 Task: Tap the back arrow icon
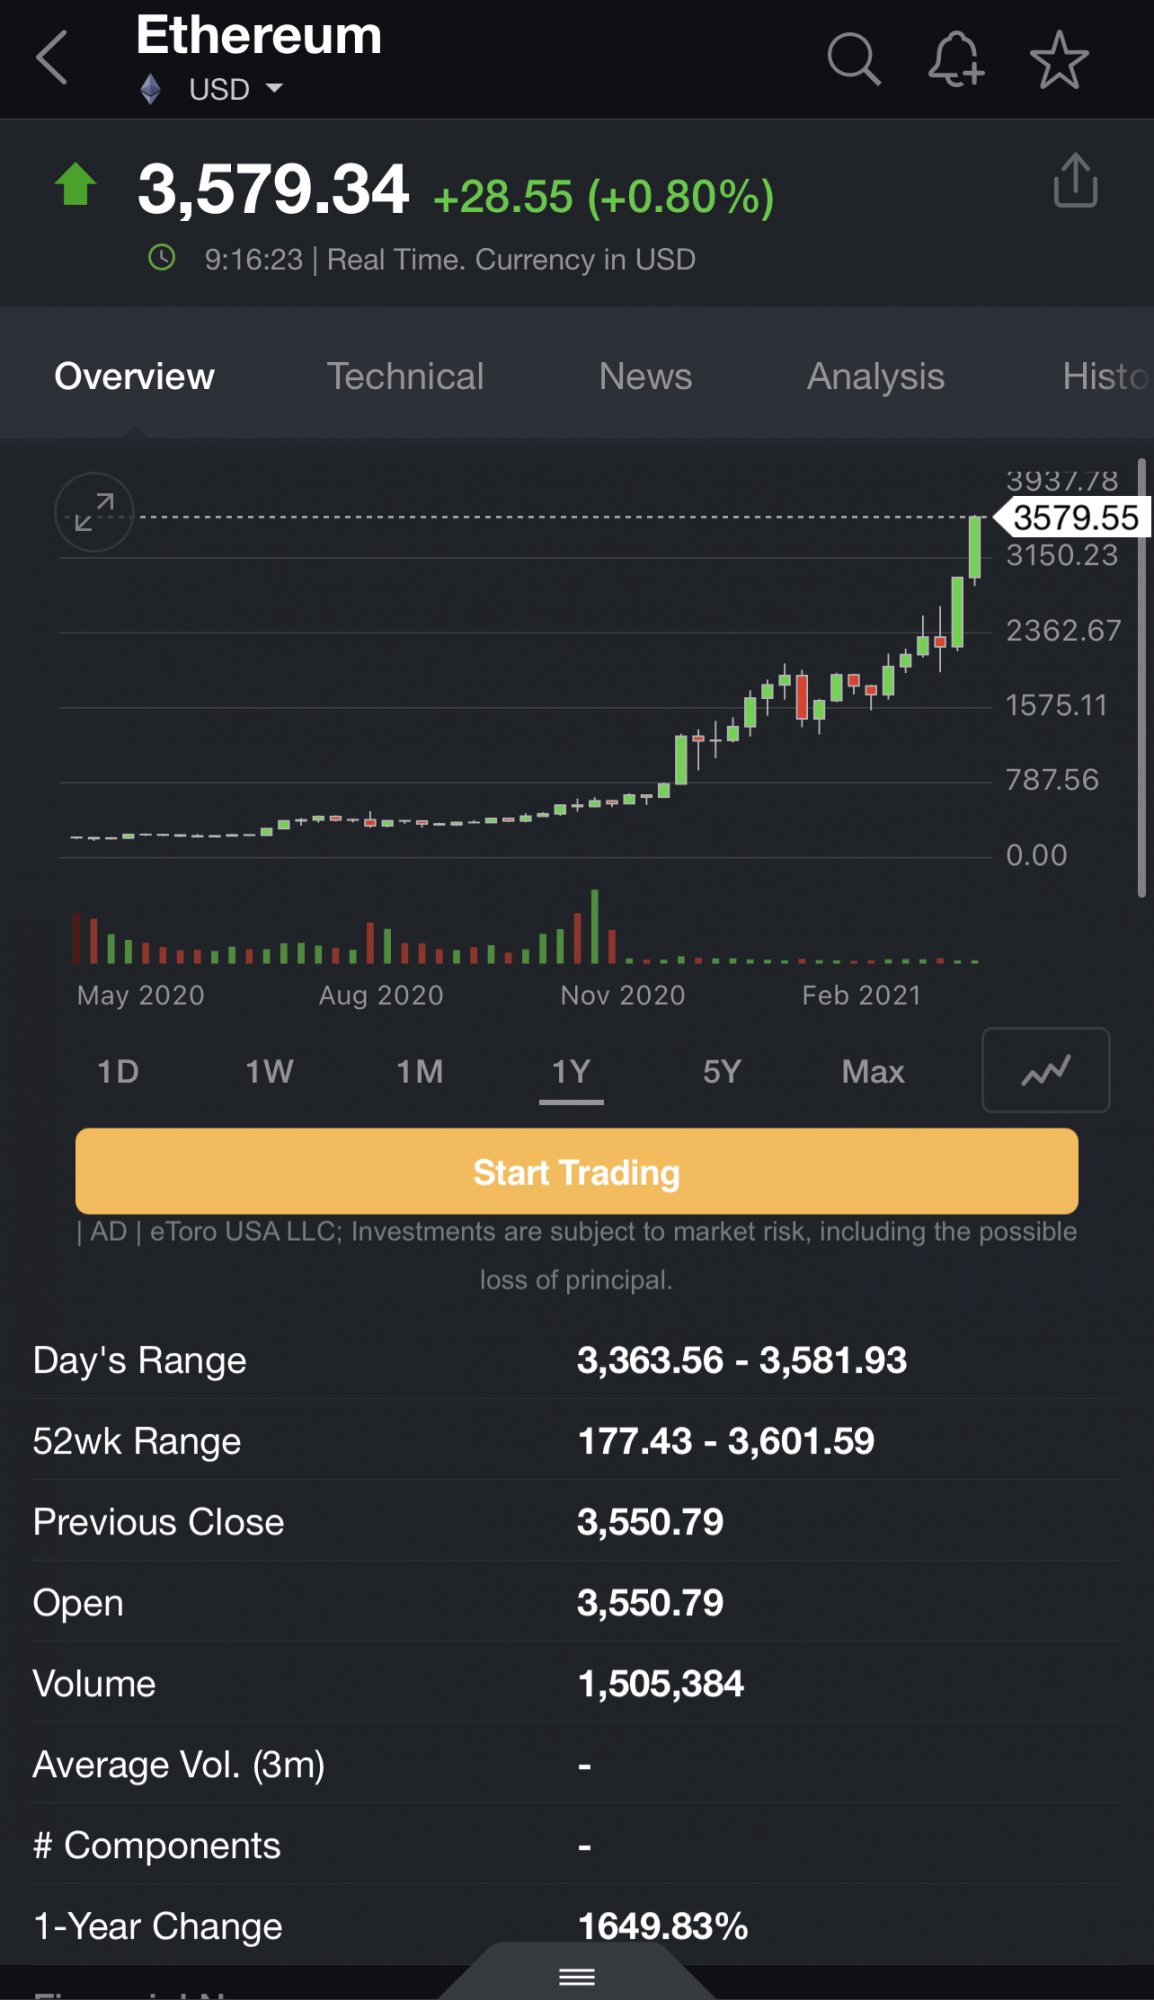(x=52, y=58)
